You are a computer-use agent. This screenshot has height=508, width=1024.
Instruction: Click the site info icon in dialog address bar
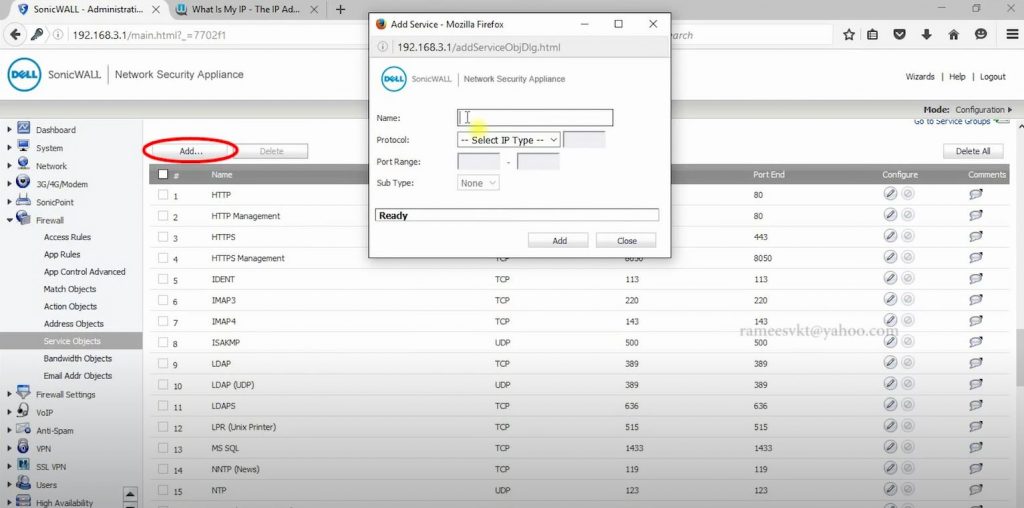click(x=383, y=47)
